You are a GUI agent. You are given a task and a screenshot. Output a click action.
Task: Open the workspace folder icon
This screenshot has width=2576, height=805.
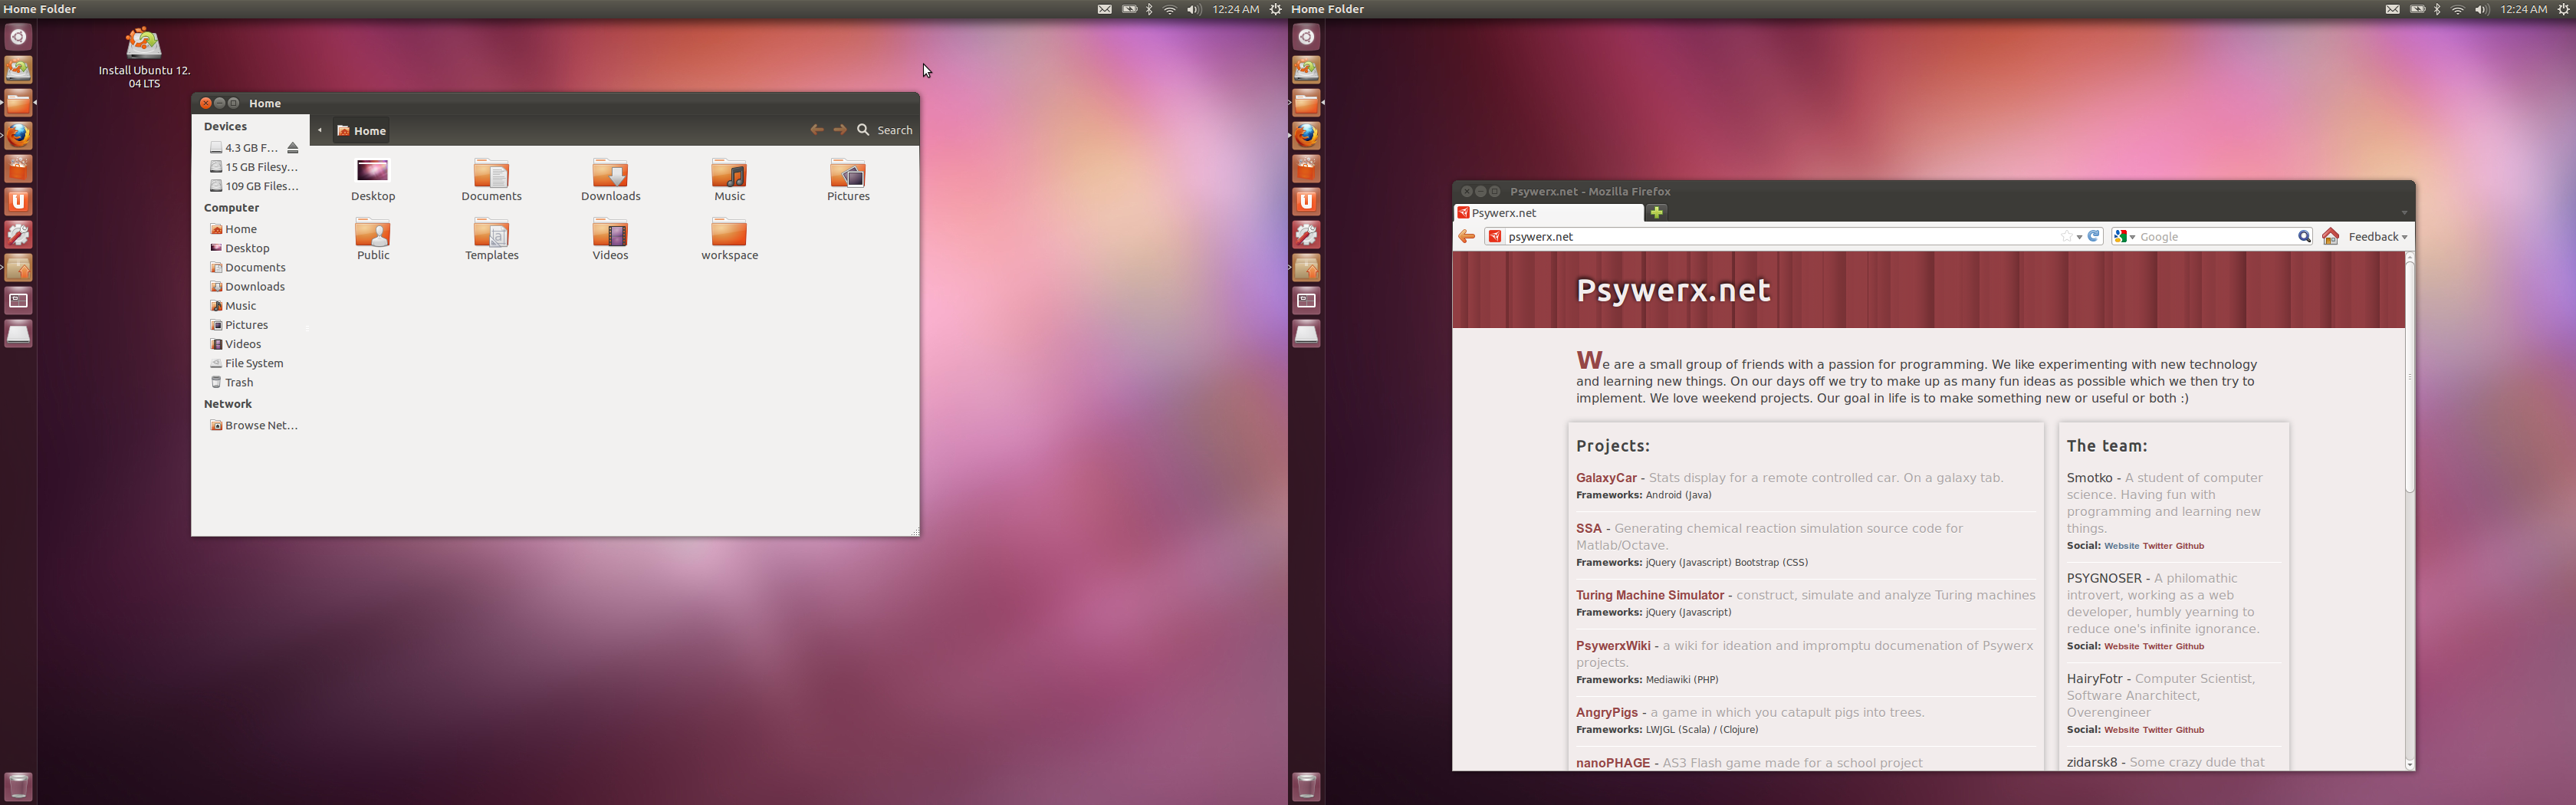coord(729,232)
